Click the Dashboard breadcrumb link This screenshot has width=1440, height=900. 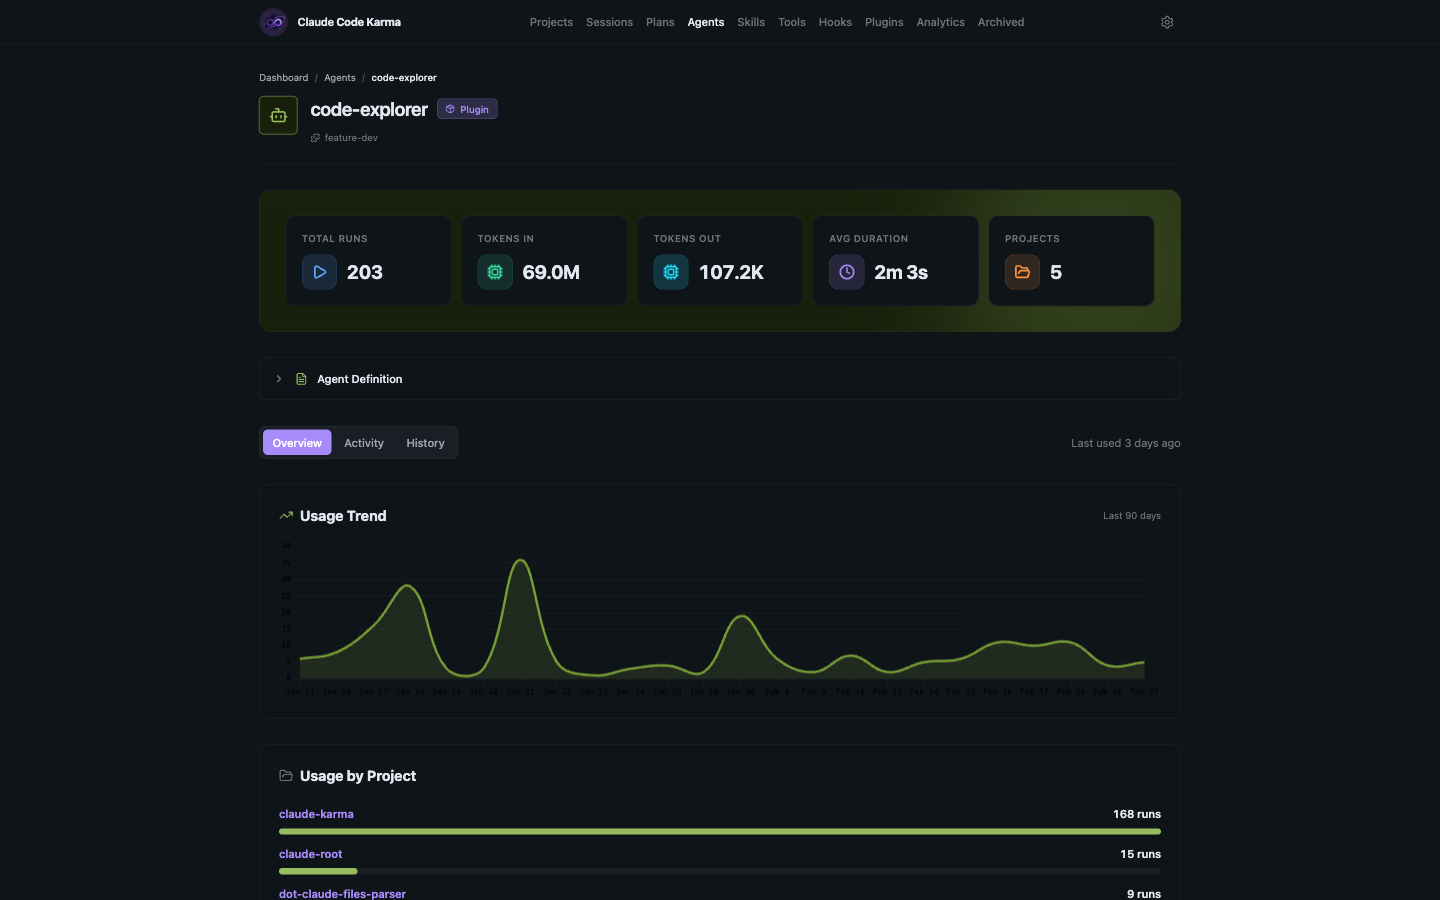pos(284,78)
